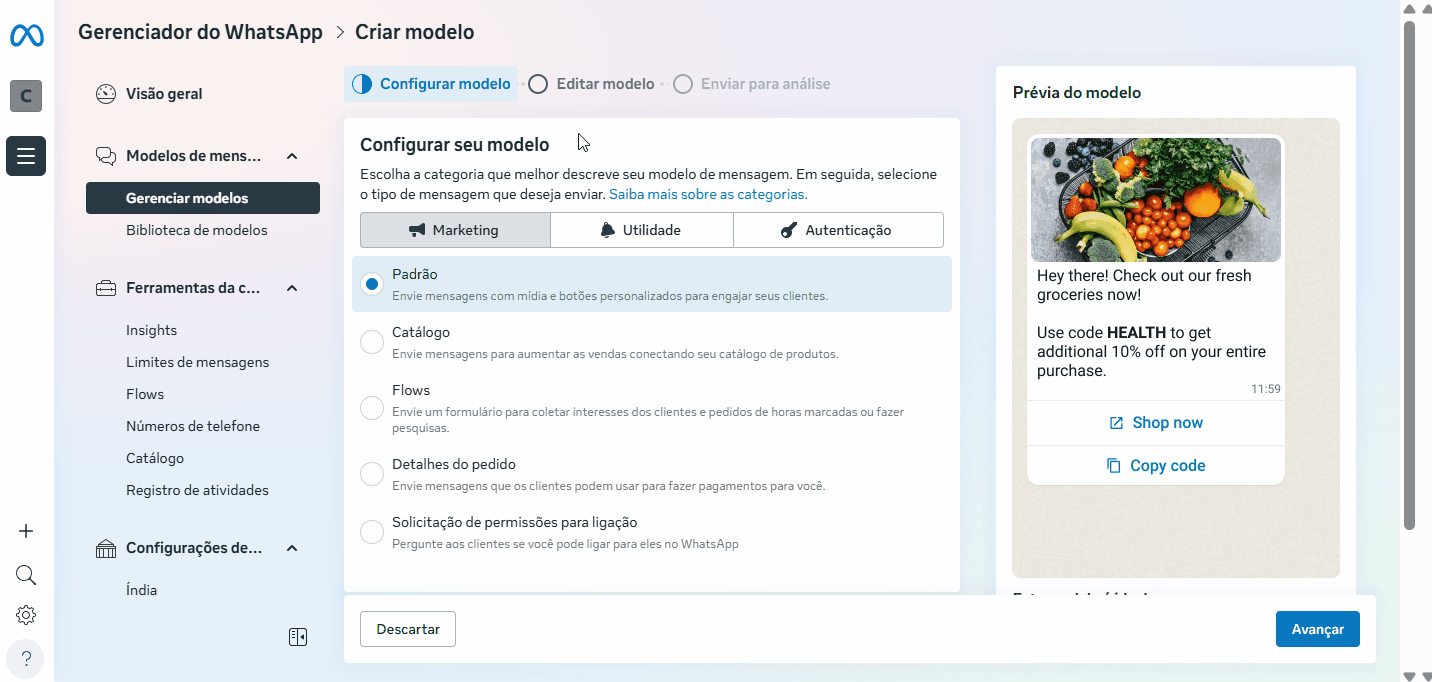Choose the Detalhes do pedido radio option

[x=372, y=474]
